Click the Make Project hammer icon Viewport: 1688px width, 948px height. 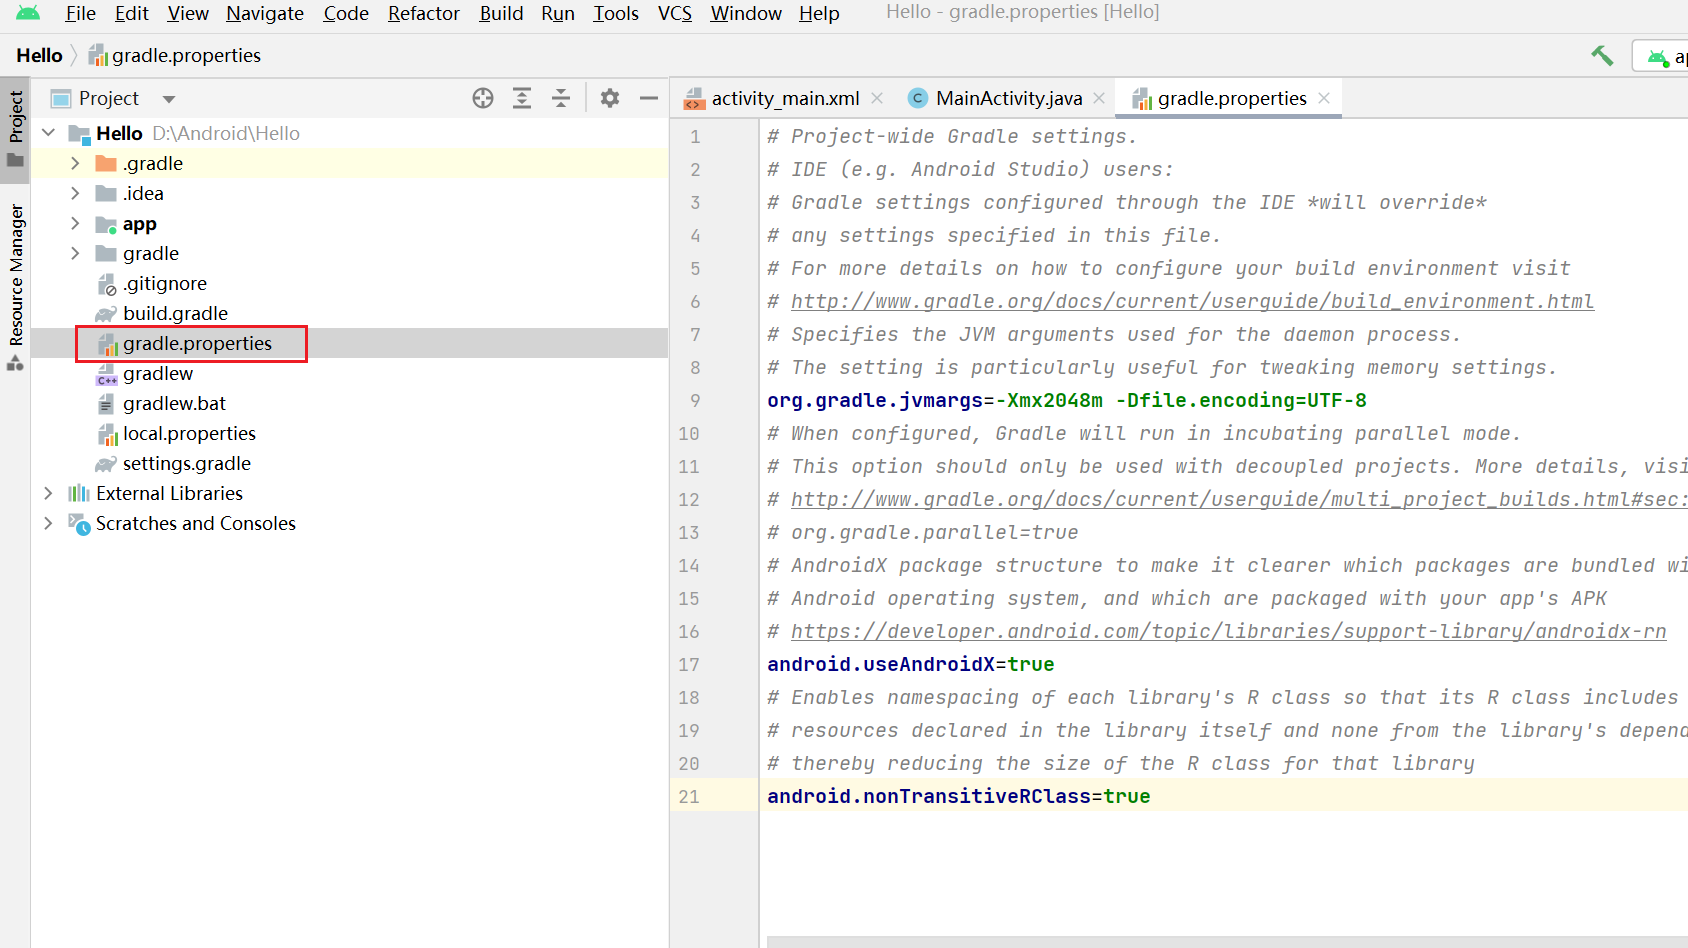(x=1602, y=56)
